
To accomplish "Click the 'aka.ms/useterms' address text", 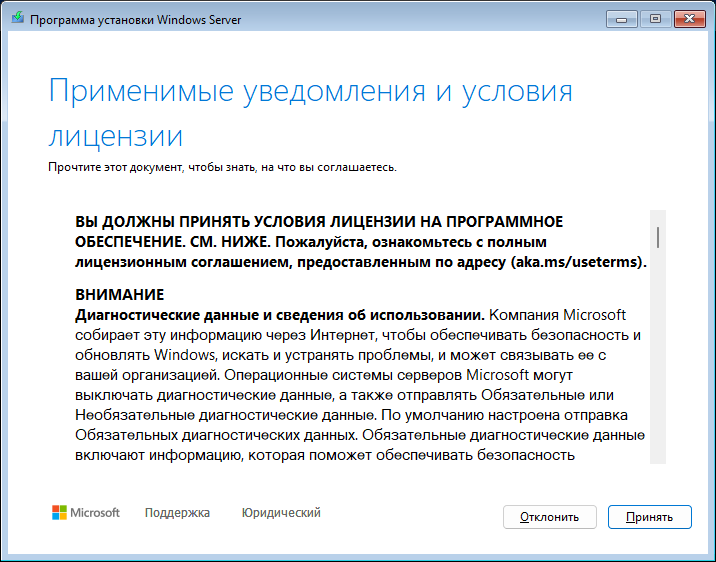I will (x=576, y=262).
